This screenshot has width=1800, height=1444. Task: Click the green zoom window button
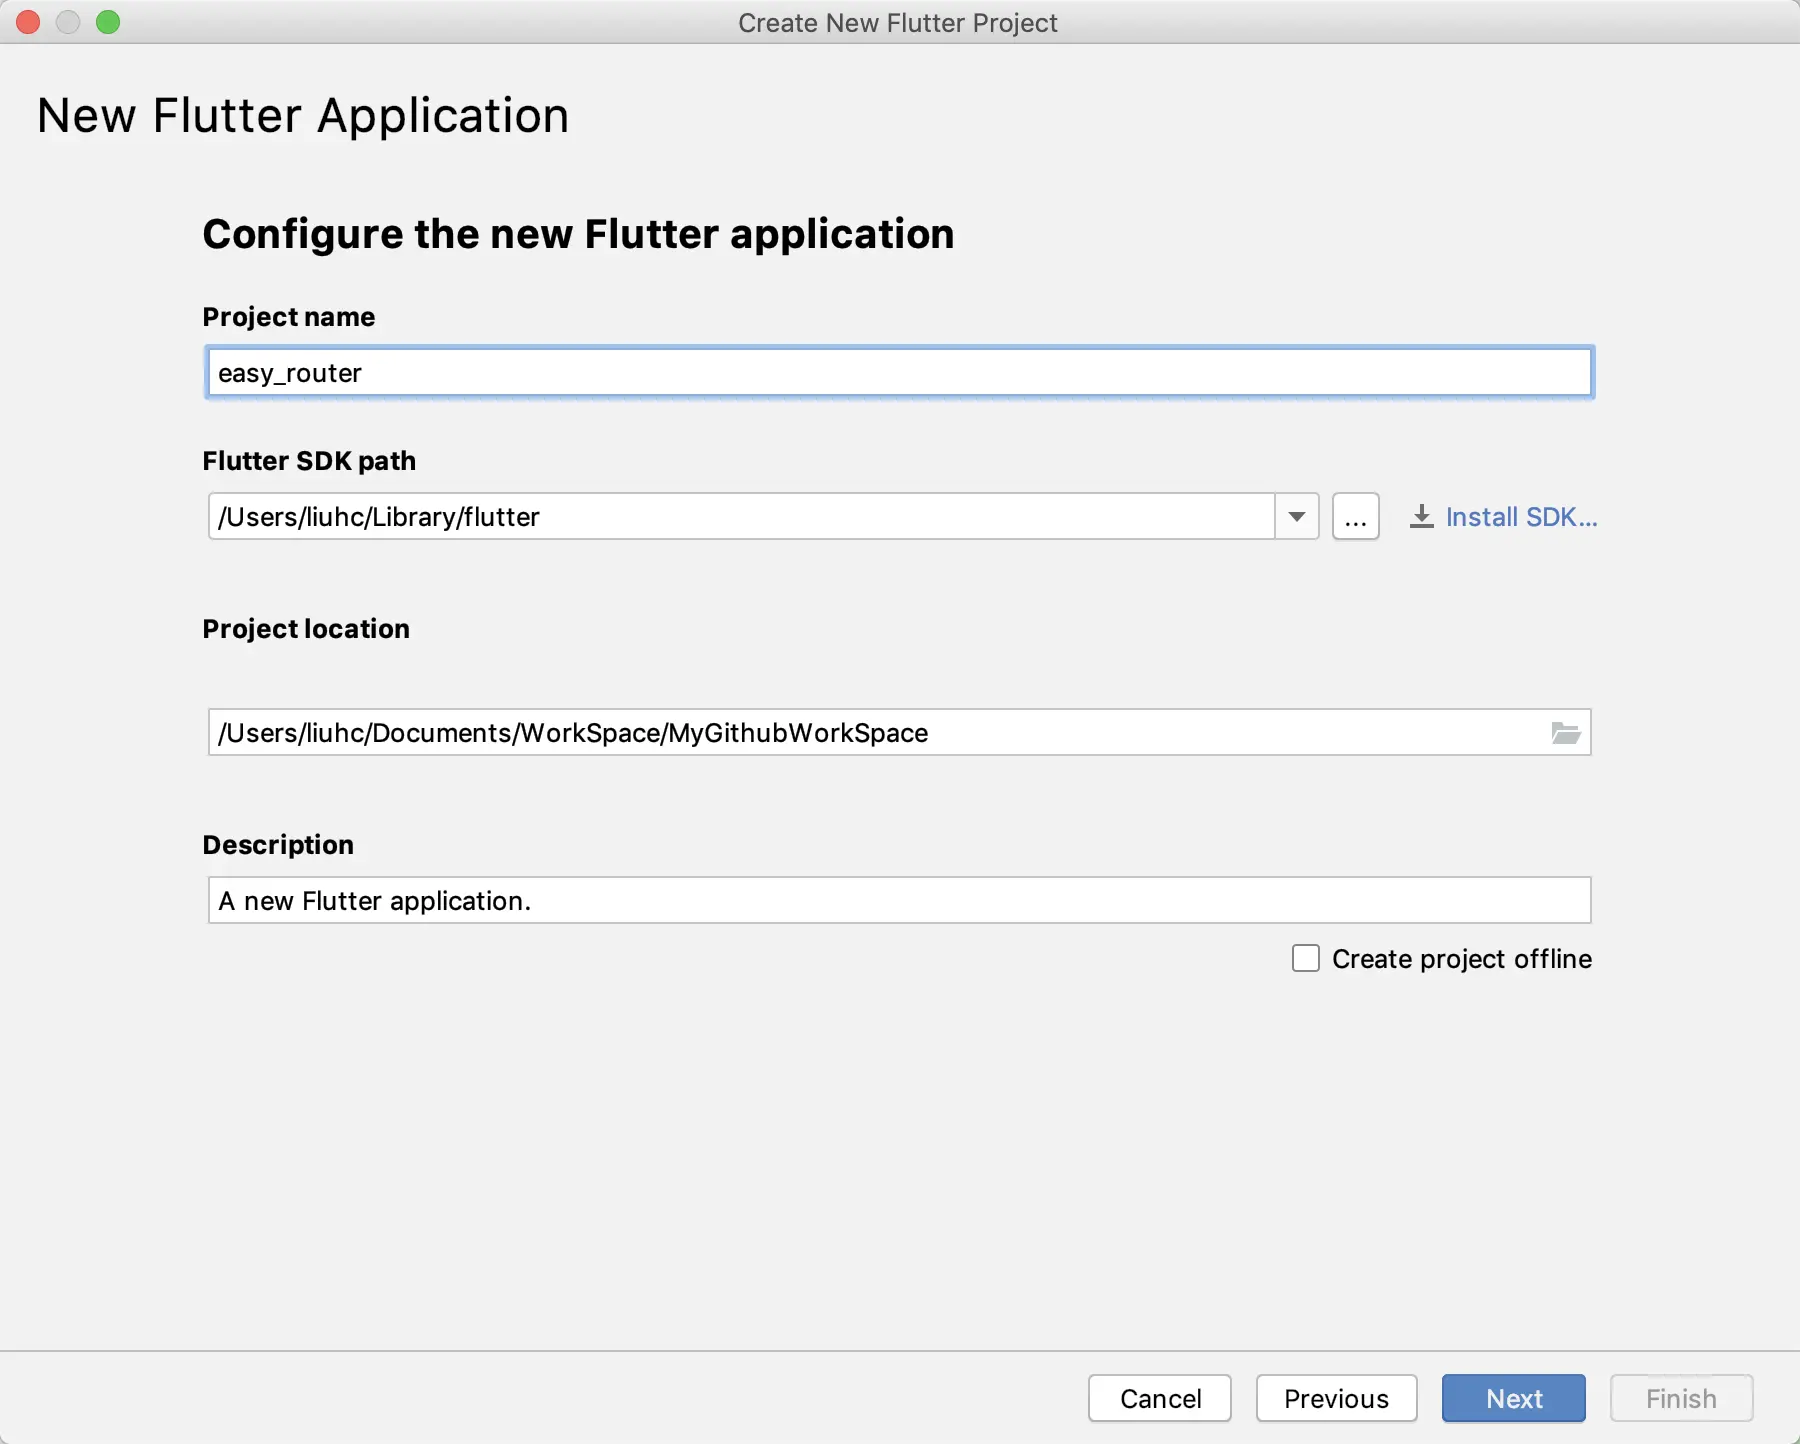108,22
